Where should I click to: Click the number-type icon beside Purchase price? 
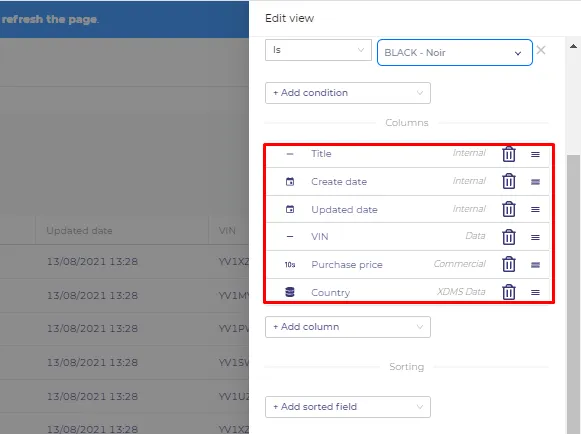[x=290, y=265]
